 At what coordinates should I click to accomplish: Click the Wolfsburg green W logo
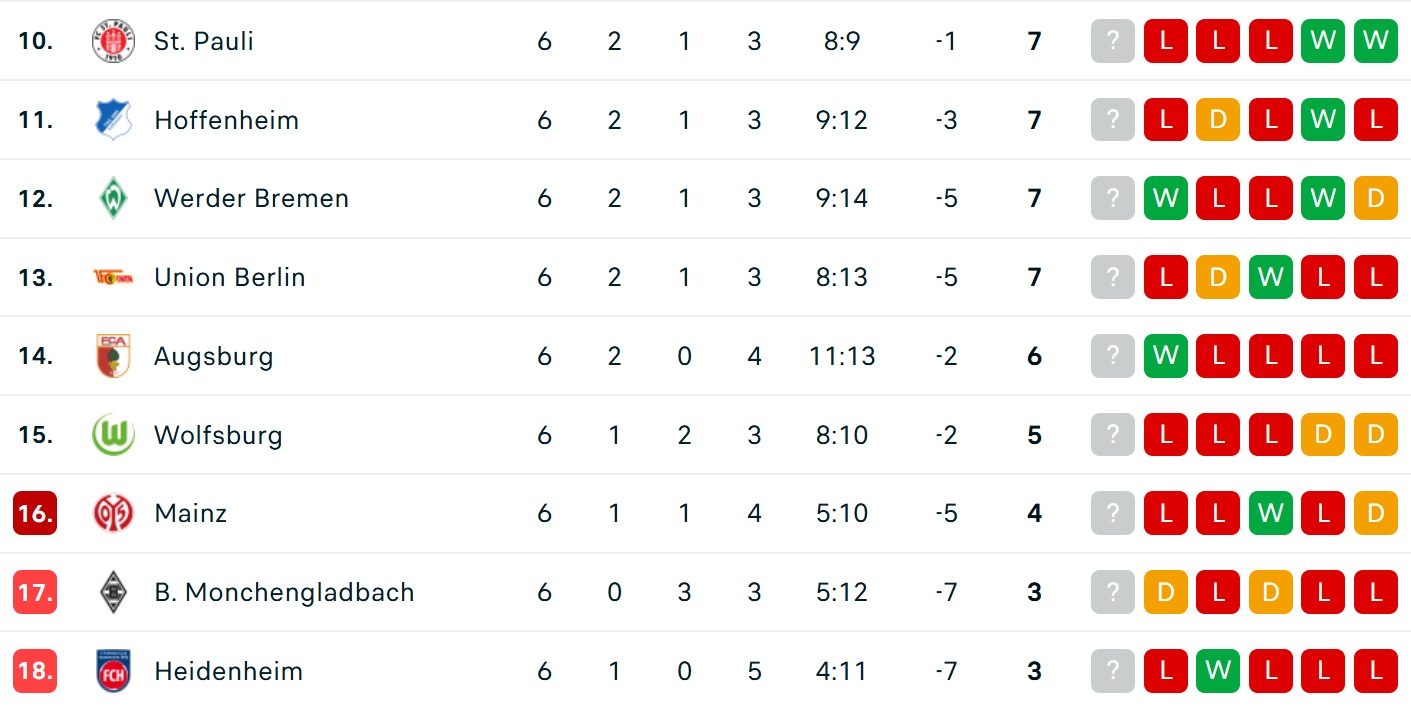pos(113,435)
